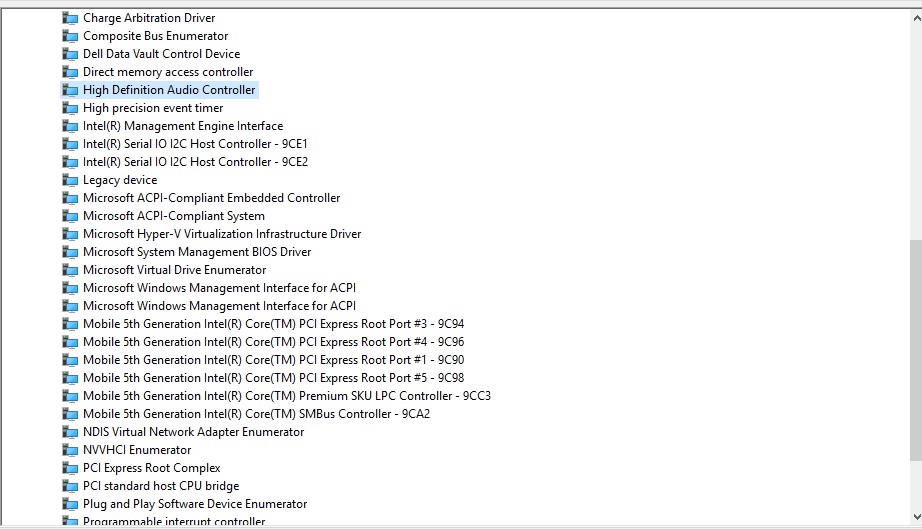This screenshot has height=529, width=922.
Task: Click the Direct memory access controller icon
Action: [70, 72]
